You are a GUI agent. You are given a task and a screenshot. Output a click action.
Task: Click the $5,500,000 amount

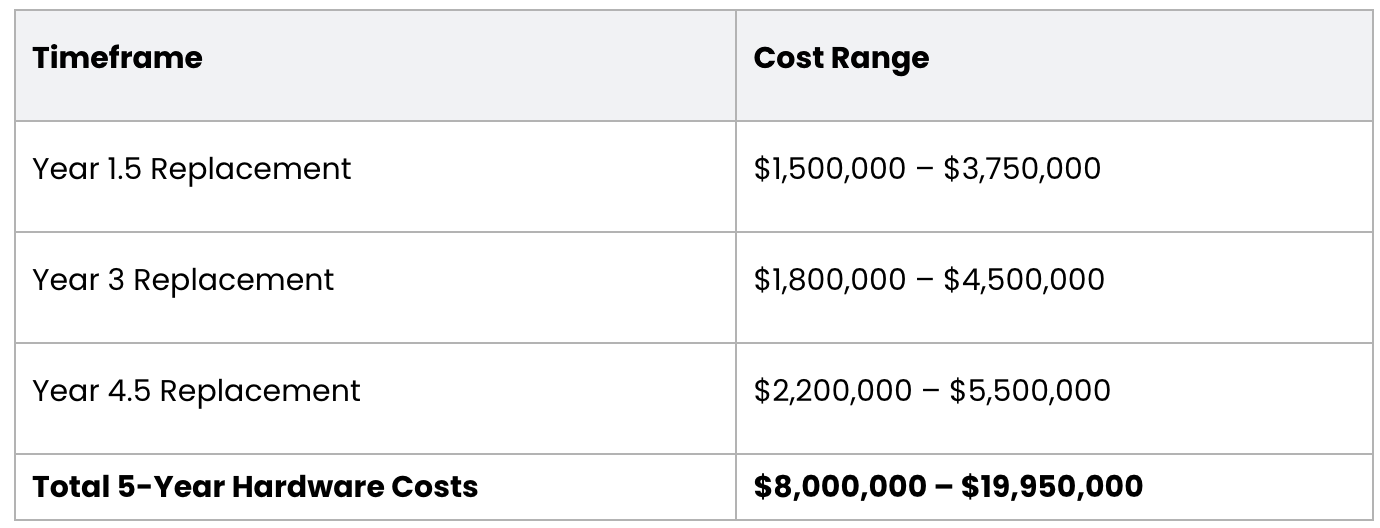pyautogui.click(x=1030, y=390)
